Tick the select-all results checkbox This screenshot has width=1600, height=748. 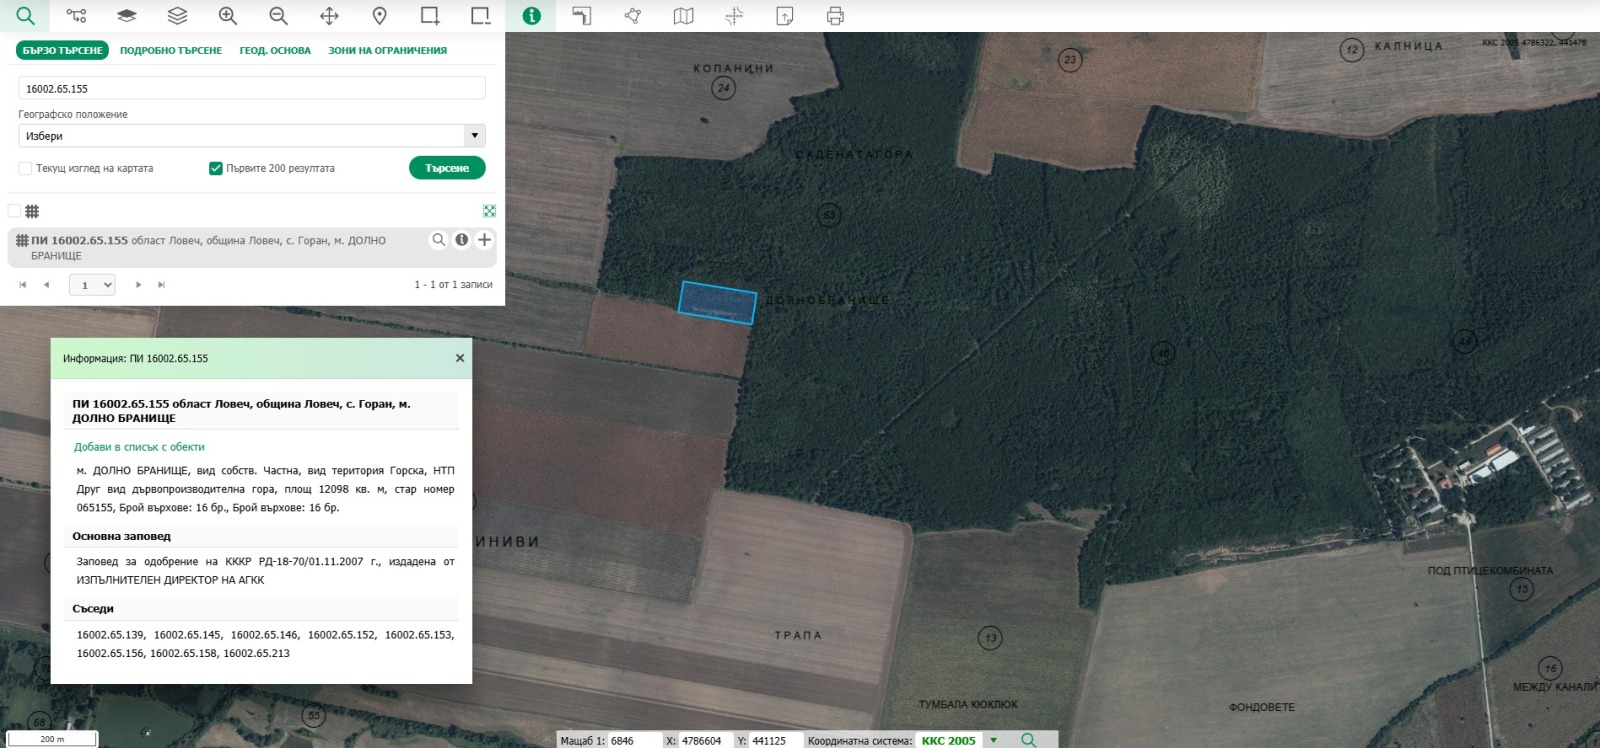pos(14,211)
